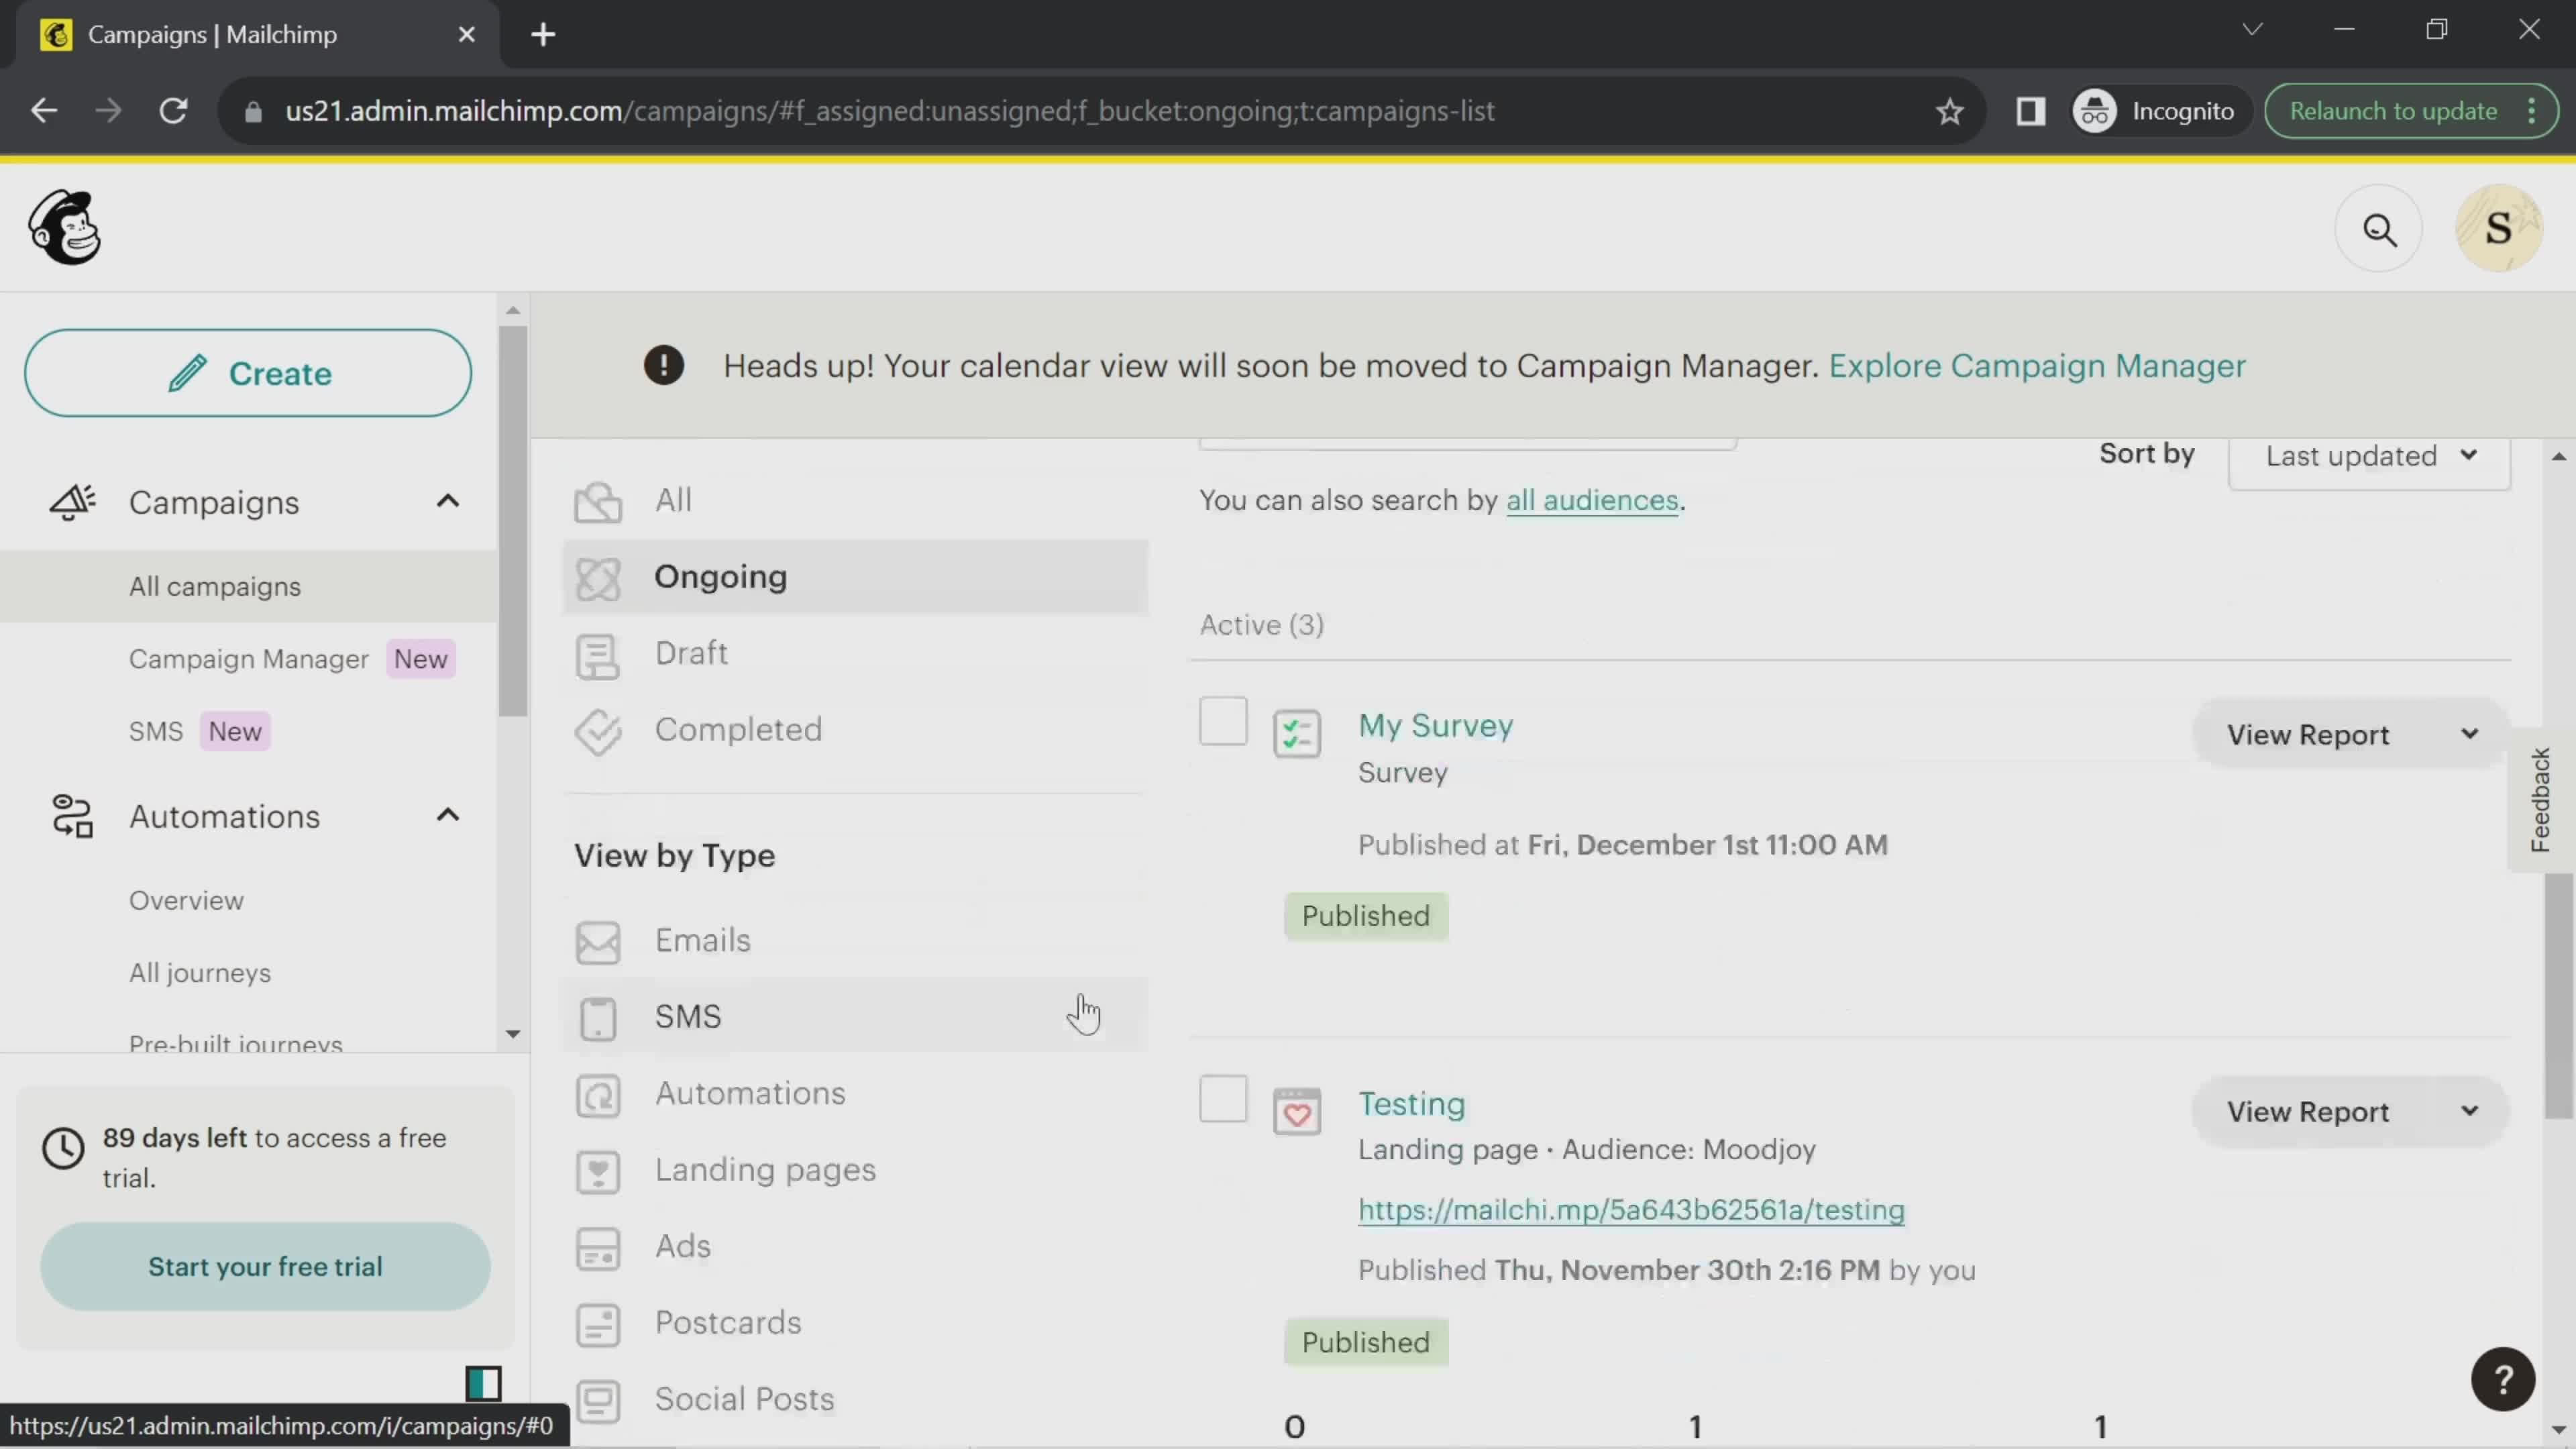
Task: Open the S profile avatar menu
Action: tap(2498, 228)
